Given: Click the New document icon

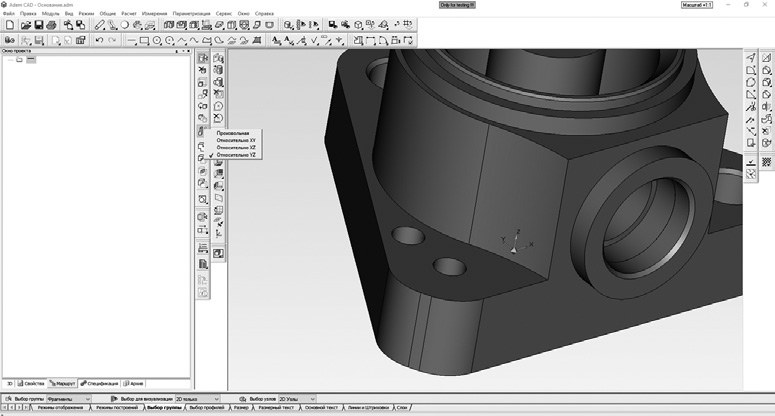Looking at the screenshot, I should (10, 25).
